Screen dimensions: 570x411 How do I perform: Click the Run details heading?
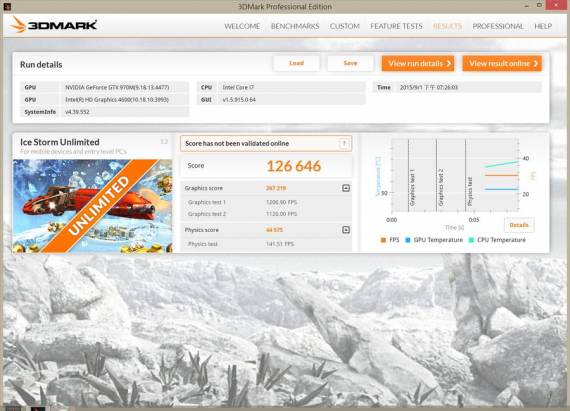41,65
